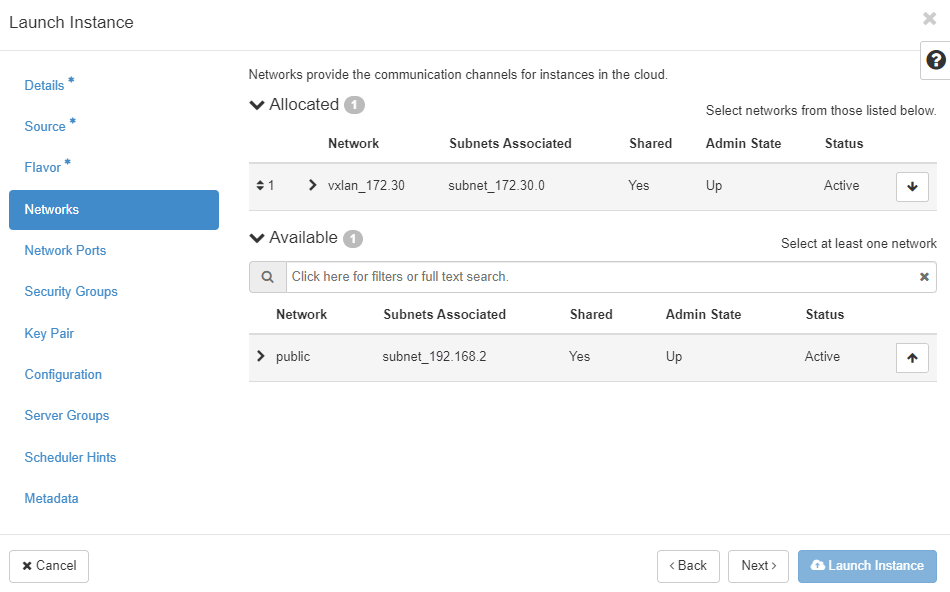Focus the network filter search field
Screen dimensions: 950x592
tap(600, 277)
